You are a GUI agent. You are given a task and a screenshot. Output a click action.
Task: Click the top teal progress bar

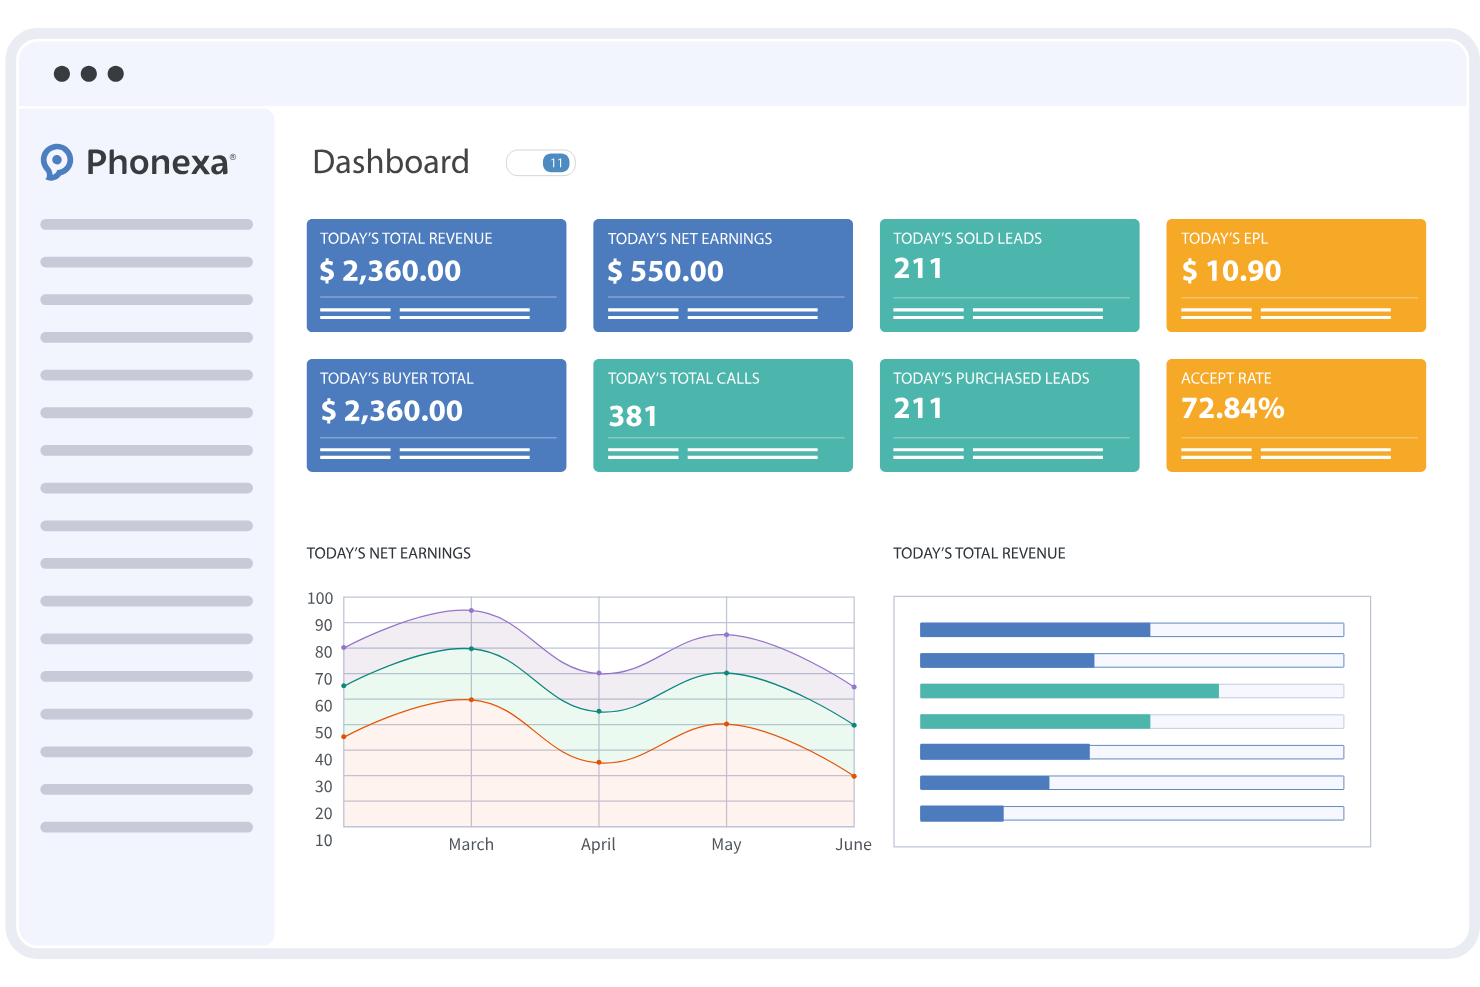(x=1069, y=690)
